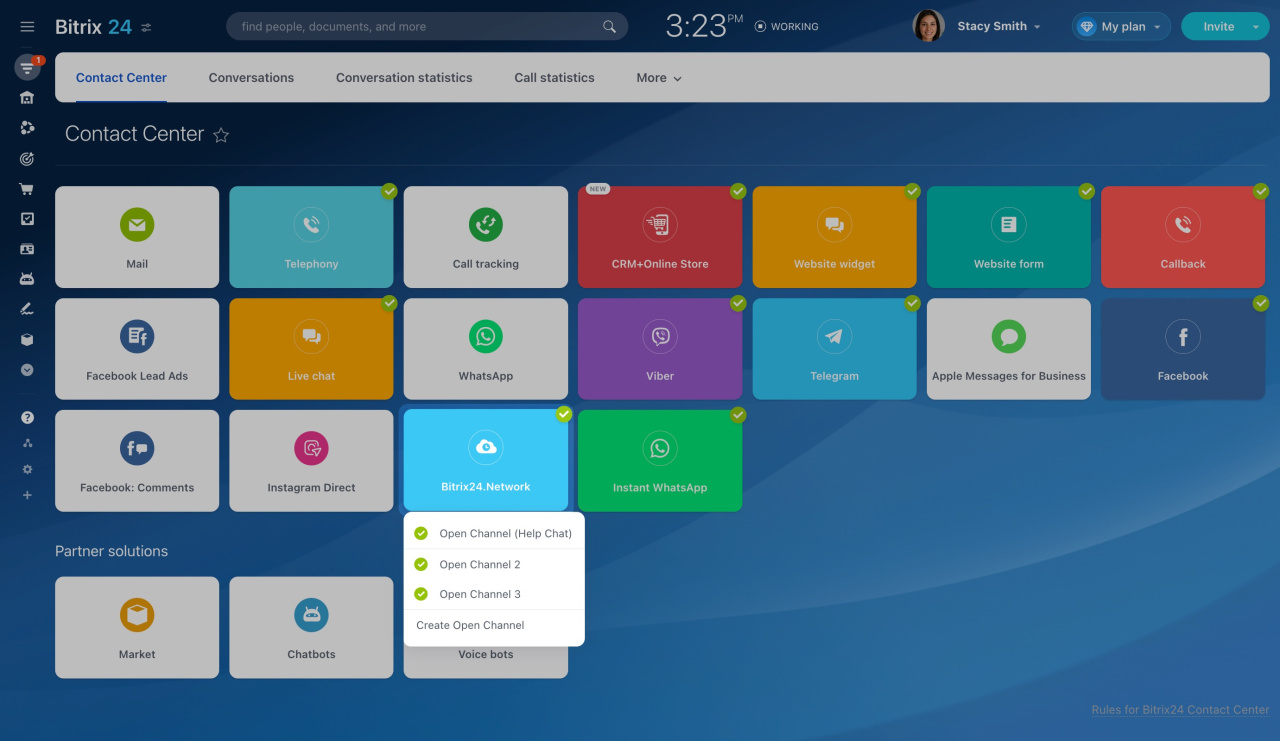Select Open Channel (Help Chat) checked item
Image resolution: width=1280 pixels, height=741 pixels.
494,533
